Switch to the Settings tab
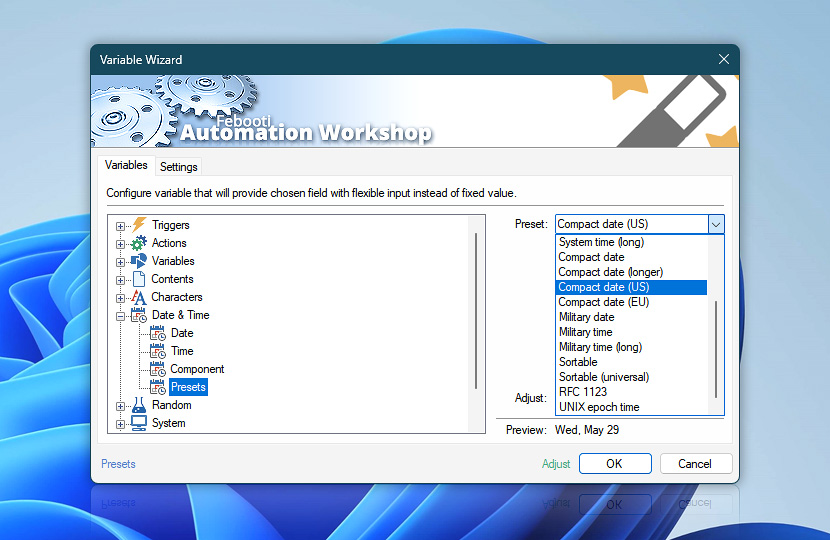Image resolution: width=830 pixels, height=540 pixels. [x=178, y=167]
